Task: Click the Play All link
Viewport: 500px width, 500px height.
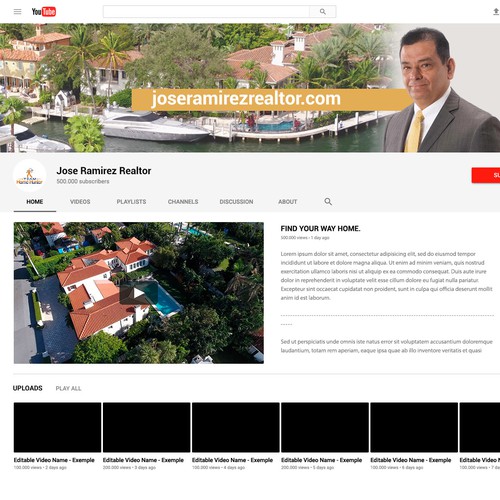Action: coord(68,388)
